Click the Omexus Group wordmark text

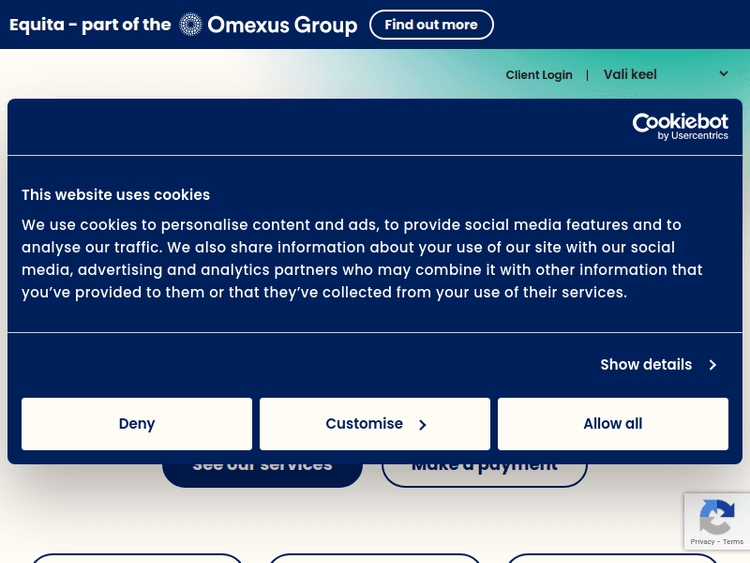pyautogui.click(x=282, y=25)
